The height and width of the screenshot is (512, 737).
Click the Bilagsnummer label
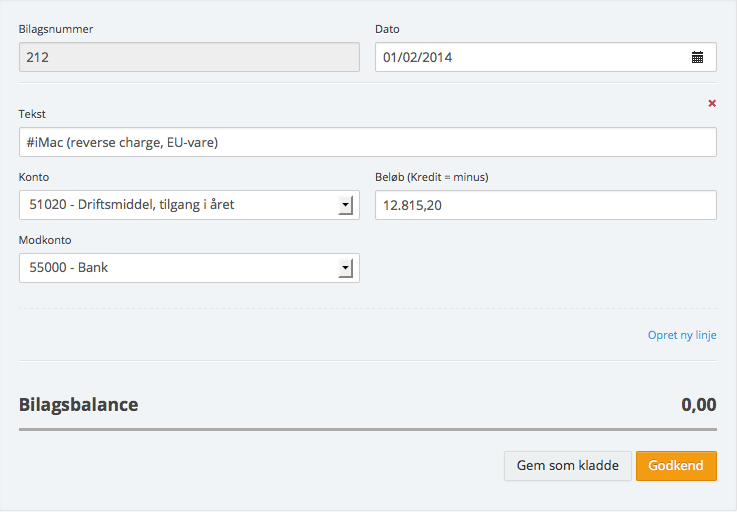click(x=55, y=29)
